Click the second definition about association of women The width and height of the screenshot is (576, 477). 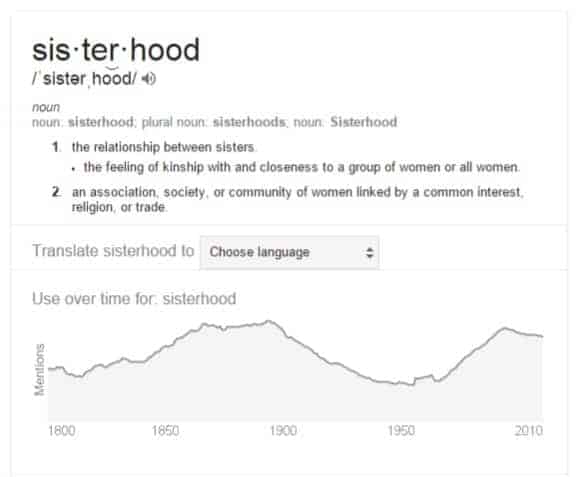(297, 200)
